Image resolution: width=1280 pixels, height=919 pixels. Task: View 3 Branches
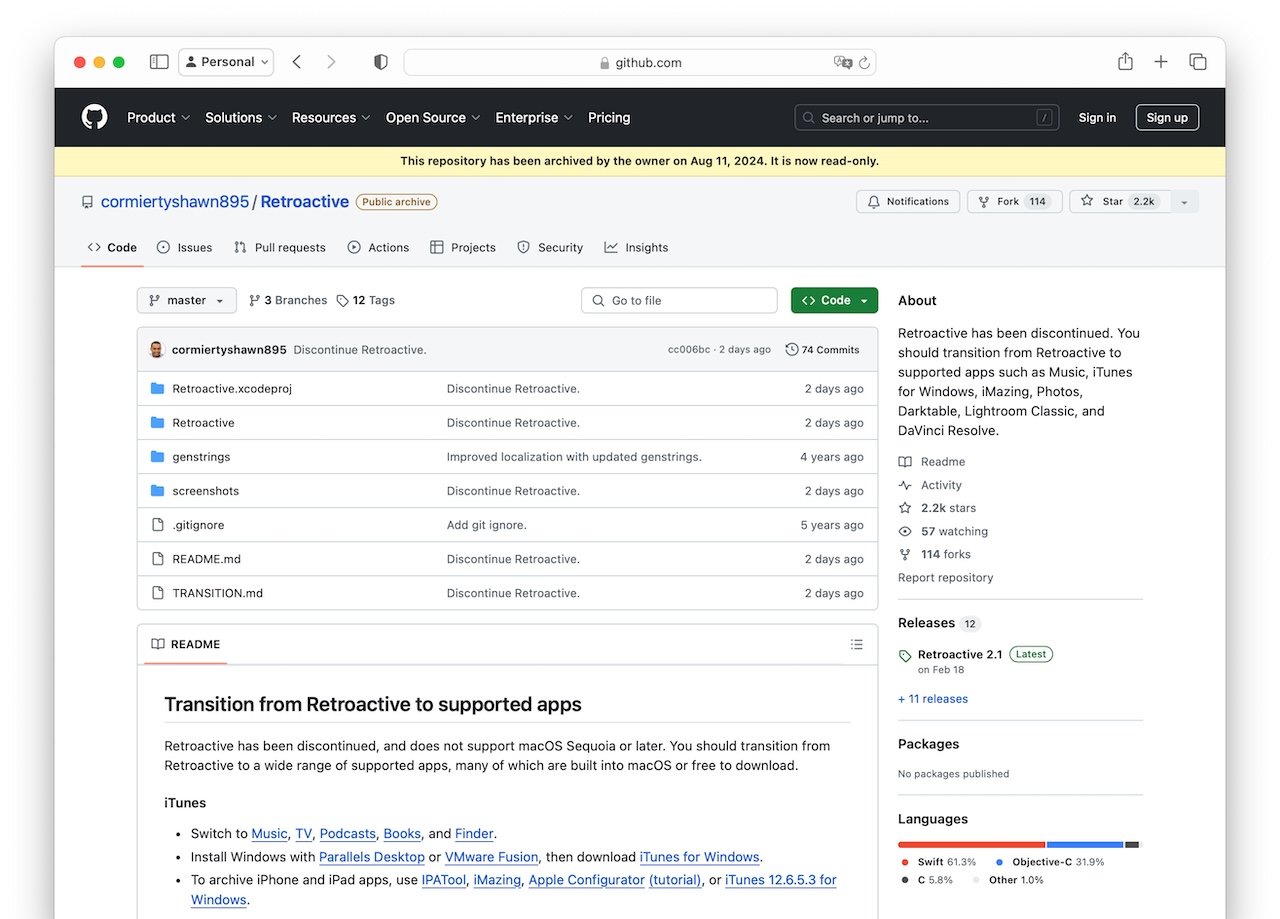288,300
